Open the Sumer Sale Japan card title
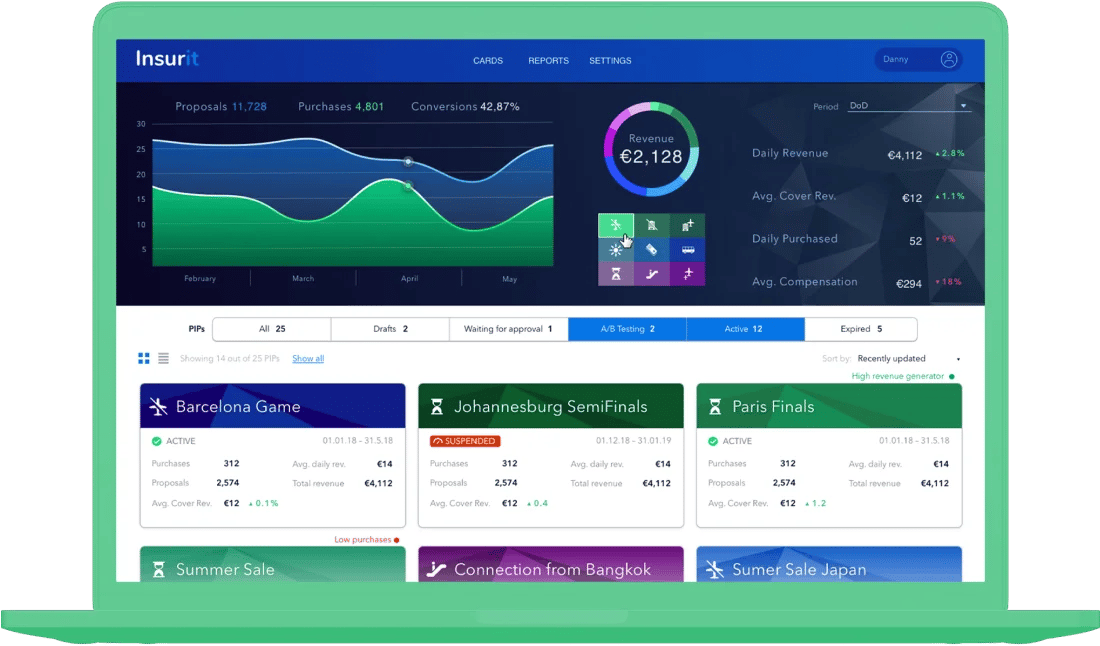The image size is (1100, 646). point(799,570)
